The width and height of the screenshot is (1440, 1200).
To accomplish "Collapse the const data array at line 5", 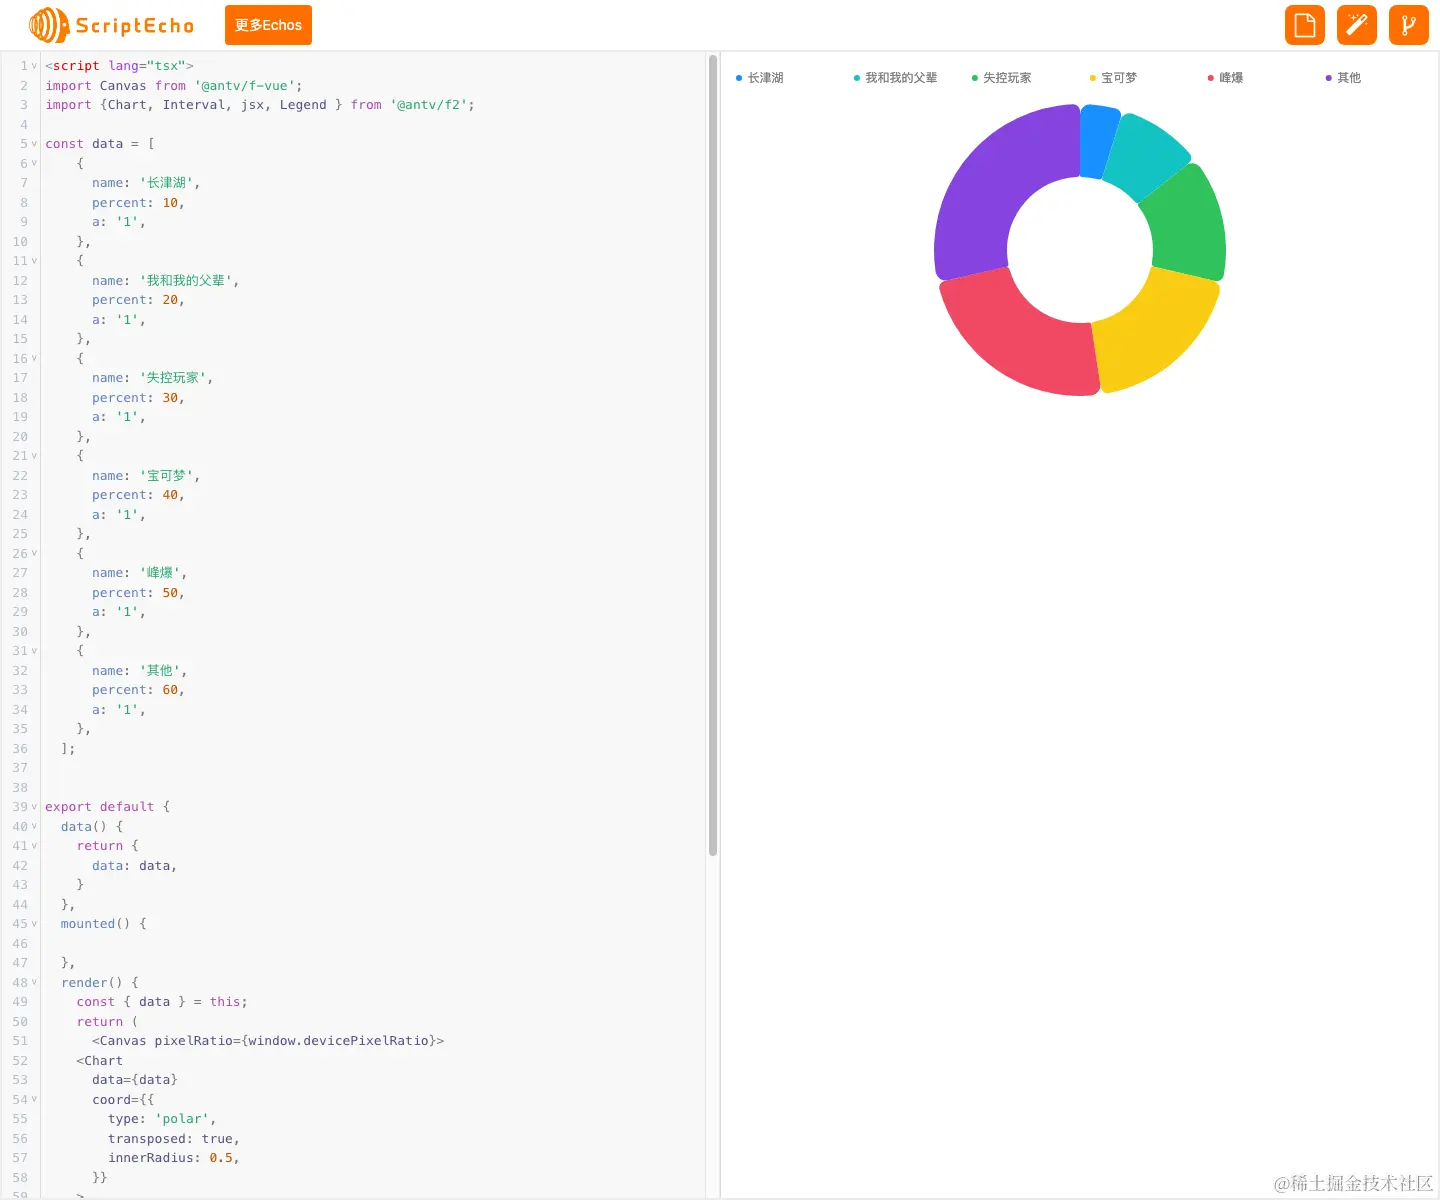I will coord(34,144).
